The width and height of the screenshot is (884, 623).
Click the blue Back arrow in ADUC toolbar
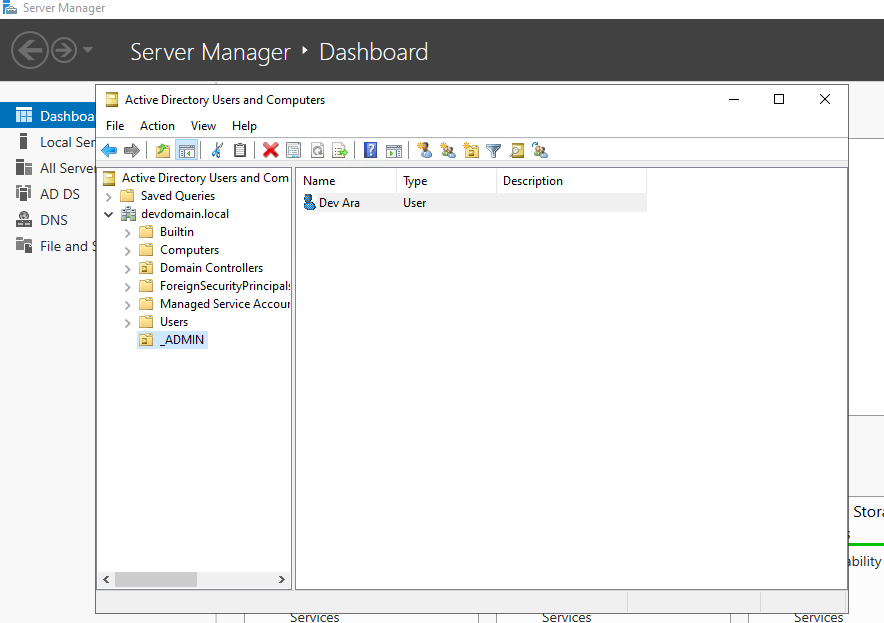click(109, 151)
